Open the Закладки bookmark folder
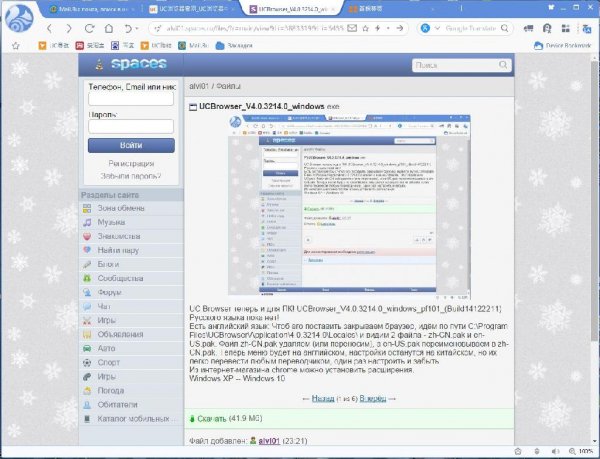Screen dimensions: 600x459 coord(234,46)
